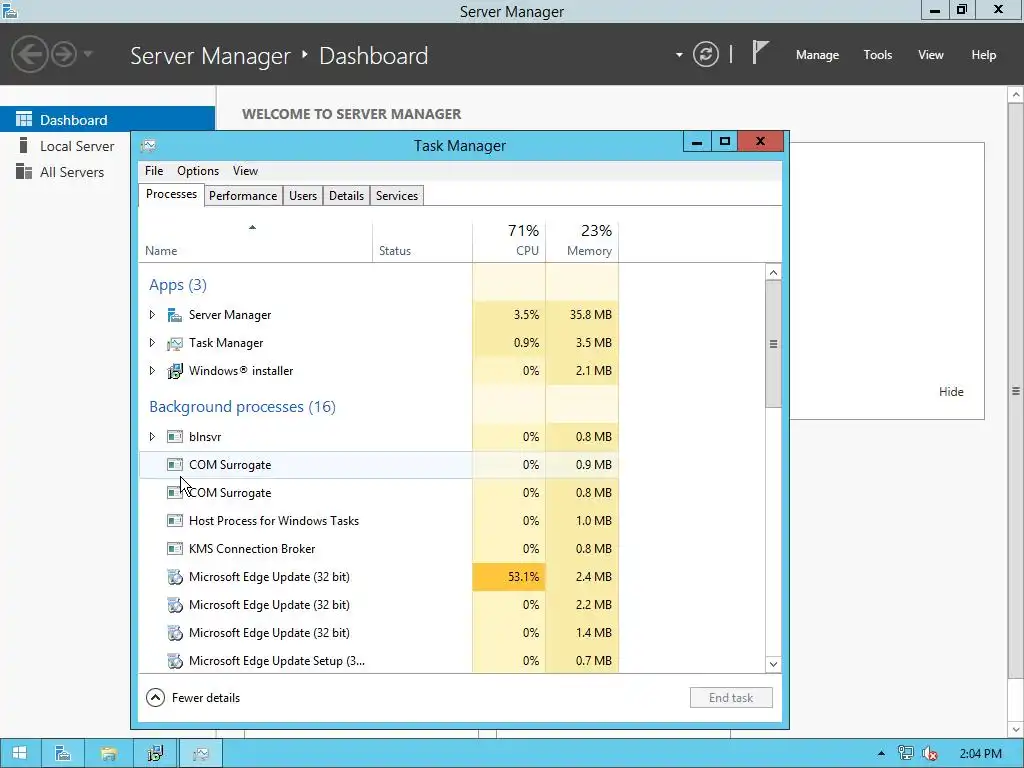Open Task Manager File menu
Viewport: 1024px width, 768px height.
point(154,171)
